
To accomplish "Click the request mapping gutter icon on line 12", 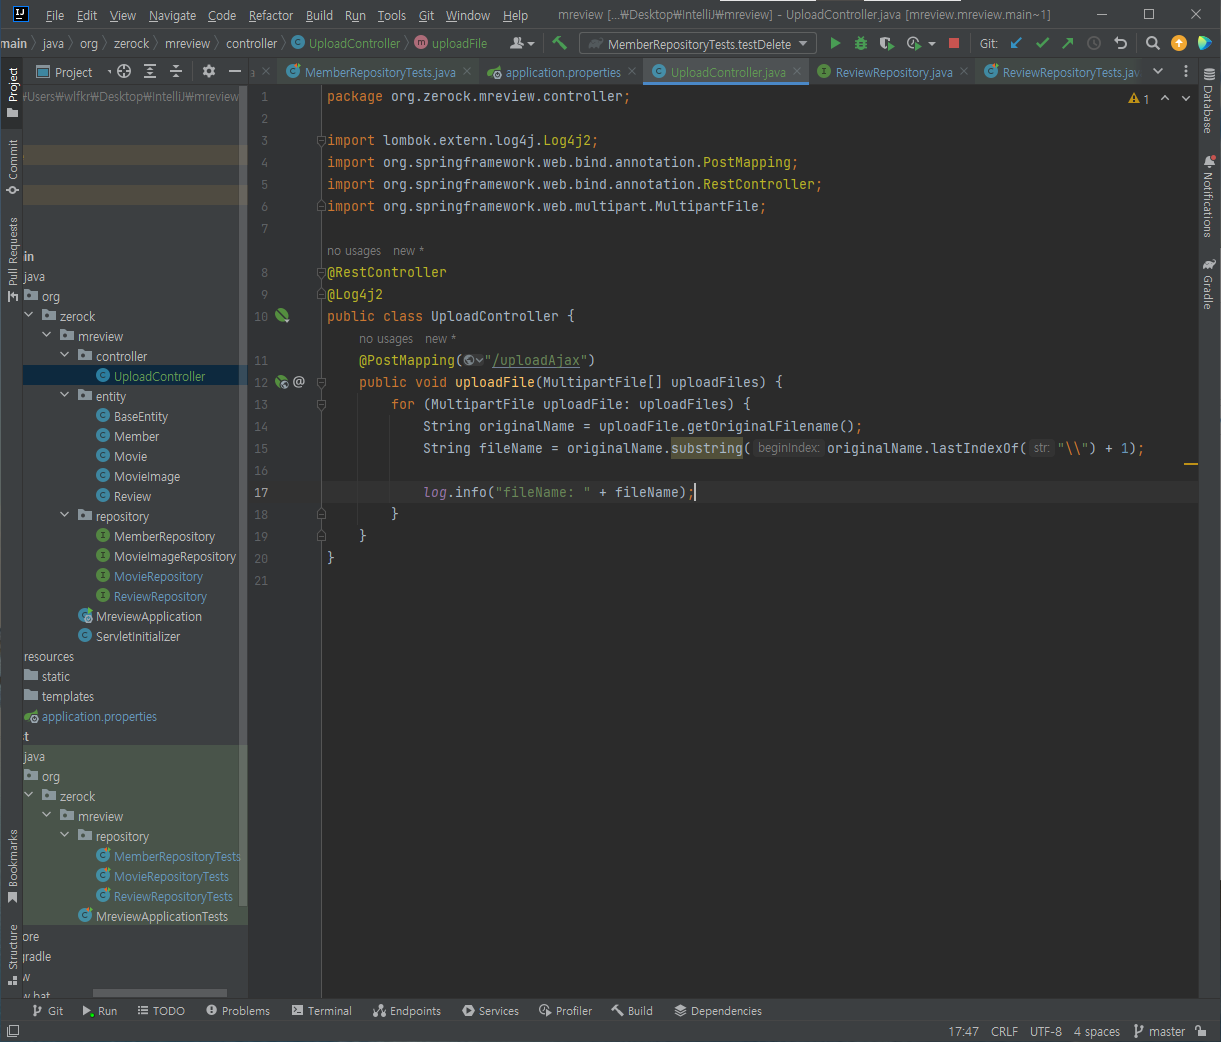I will tap(282, 382).
